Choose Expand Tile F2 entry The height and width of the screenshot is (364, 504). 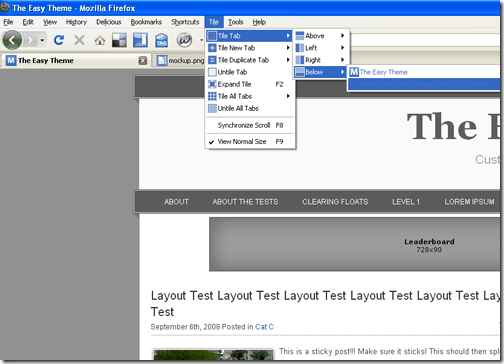[x=249, y=84]
